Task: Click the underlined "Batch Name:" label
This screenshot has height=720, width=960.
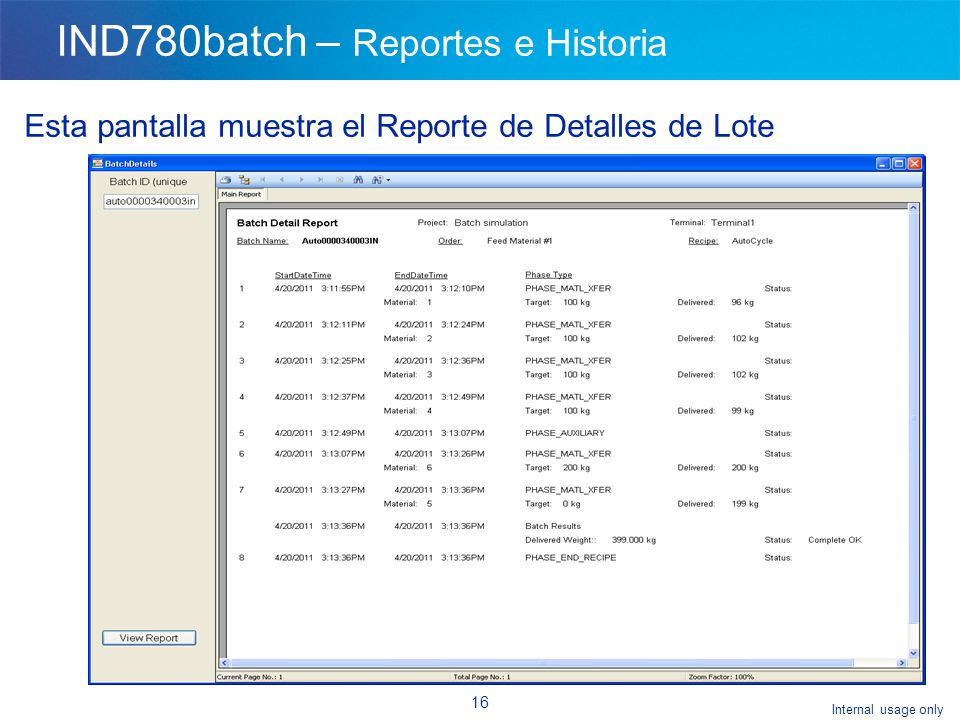Action: pyautogui.click(x=262, y=241)
